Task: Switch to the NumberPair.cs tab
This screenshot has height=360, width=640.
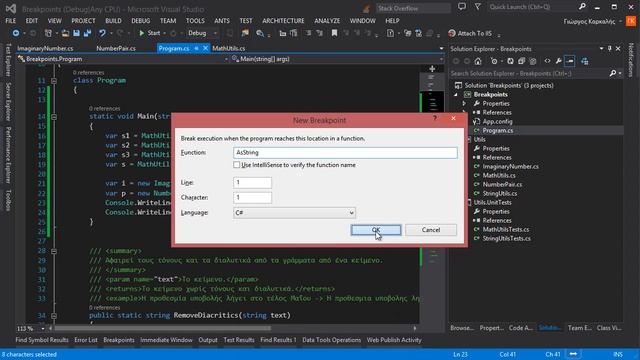Action: pos(116,48)
